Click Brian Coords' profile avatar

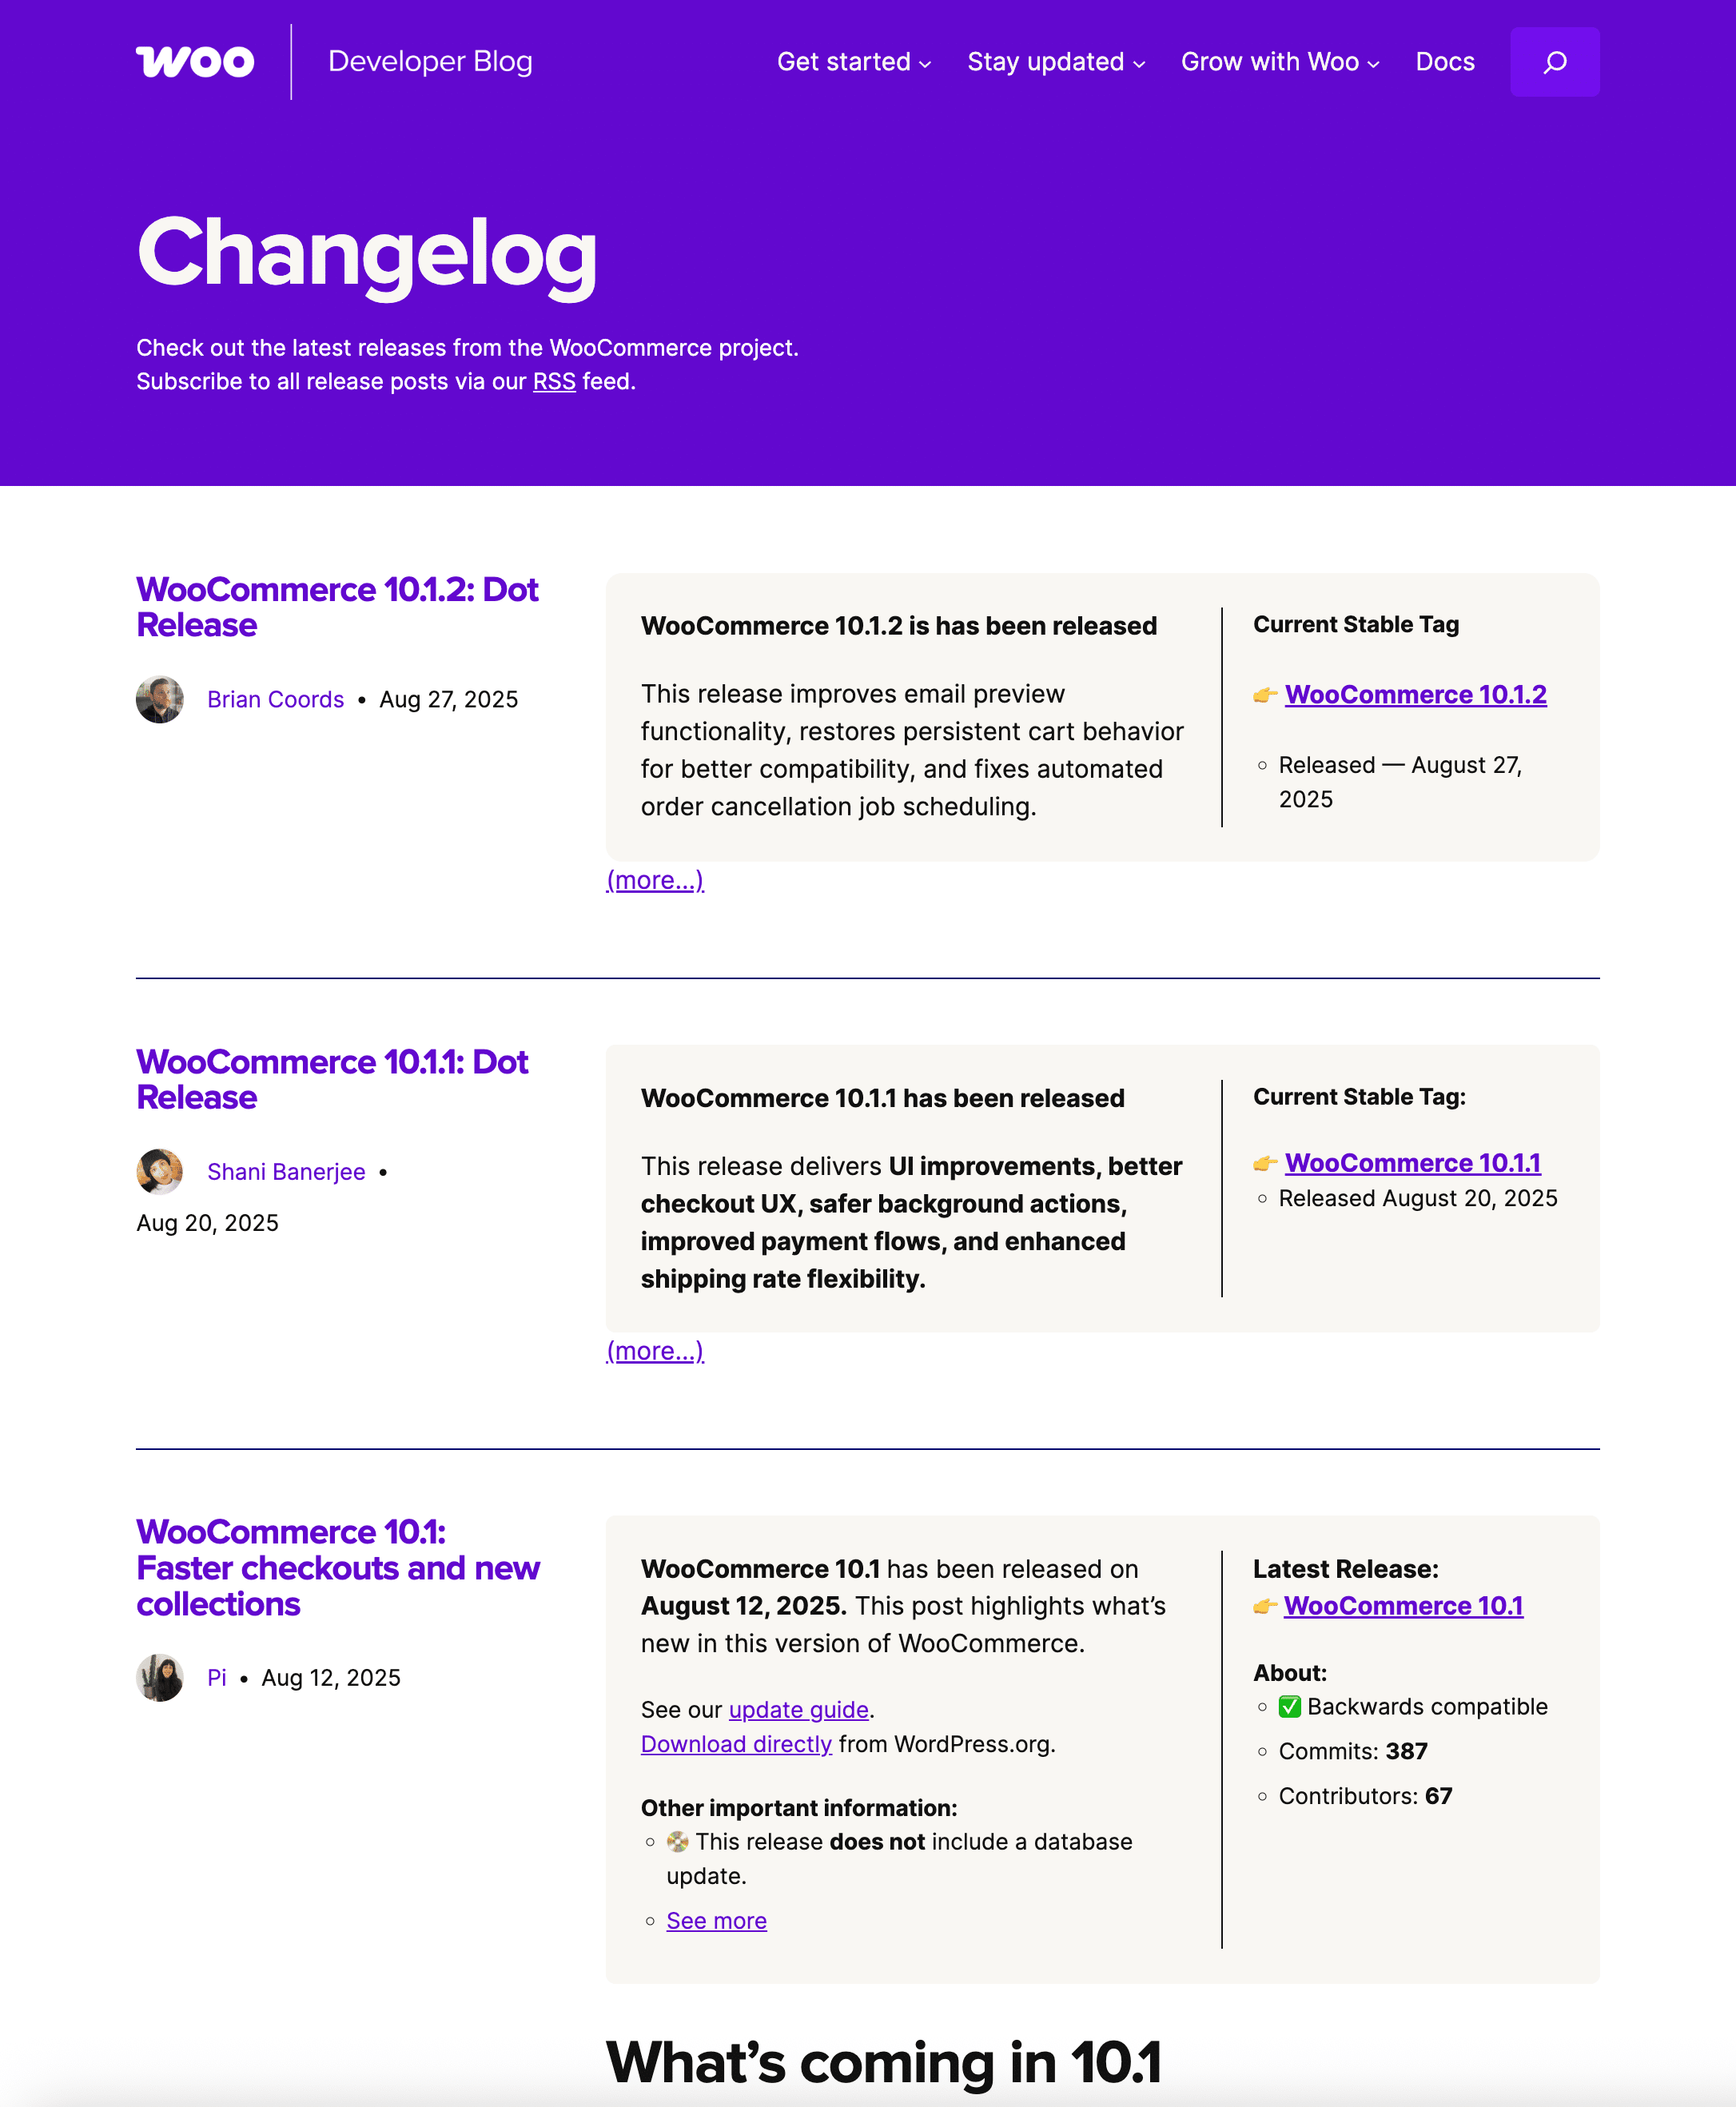tap(160, 700)
